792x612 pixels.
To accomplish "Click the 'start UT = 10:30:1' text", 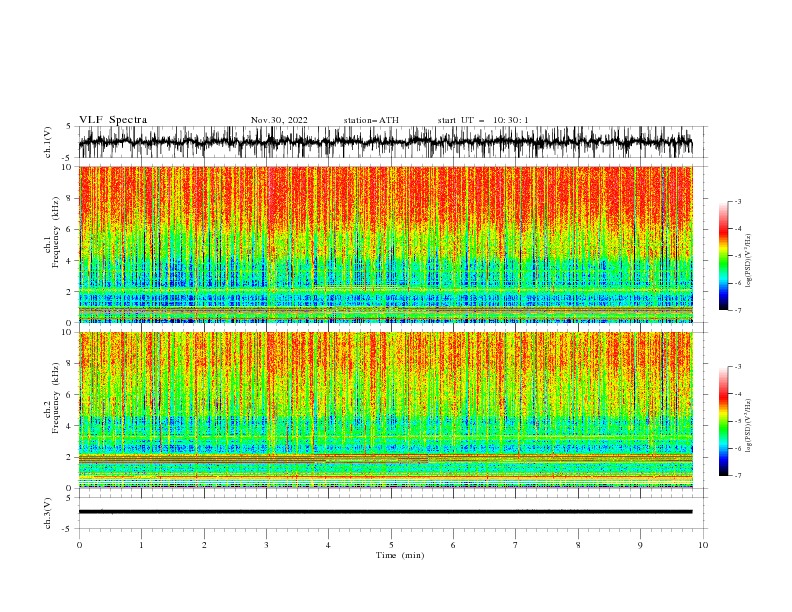I will pyautogui.click(x=483, y=120).
